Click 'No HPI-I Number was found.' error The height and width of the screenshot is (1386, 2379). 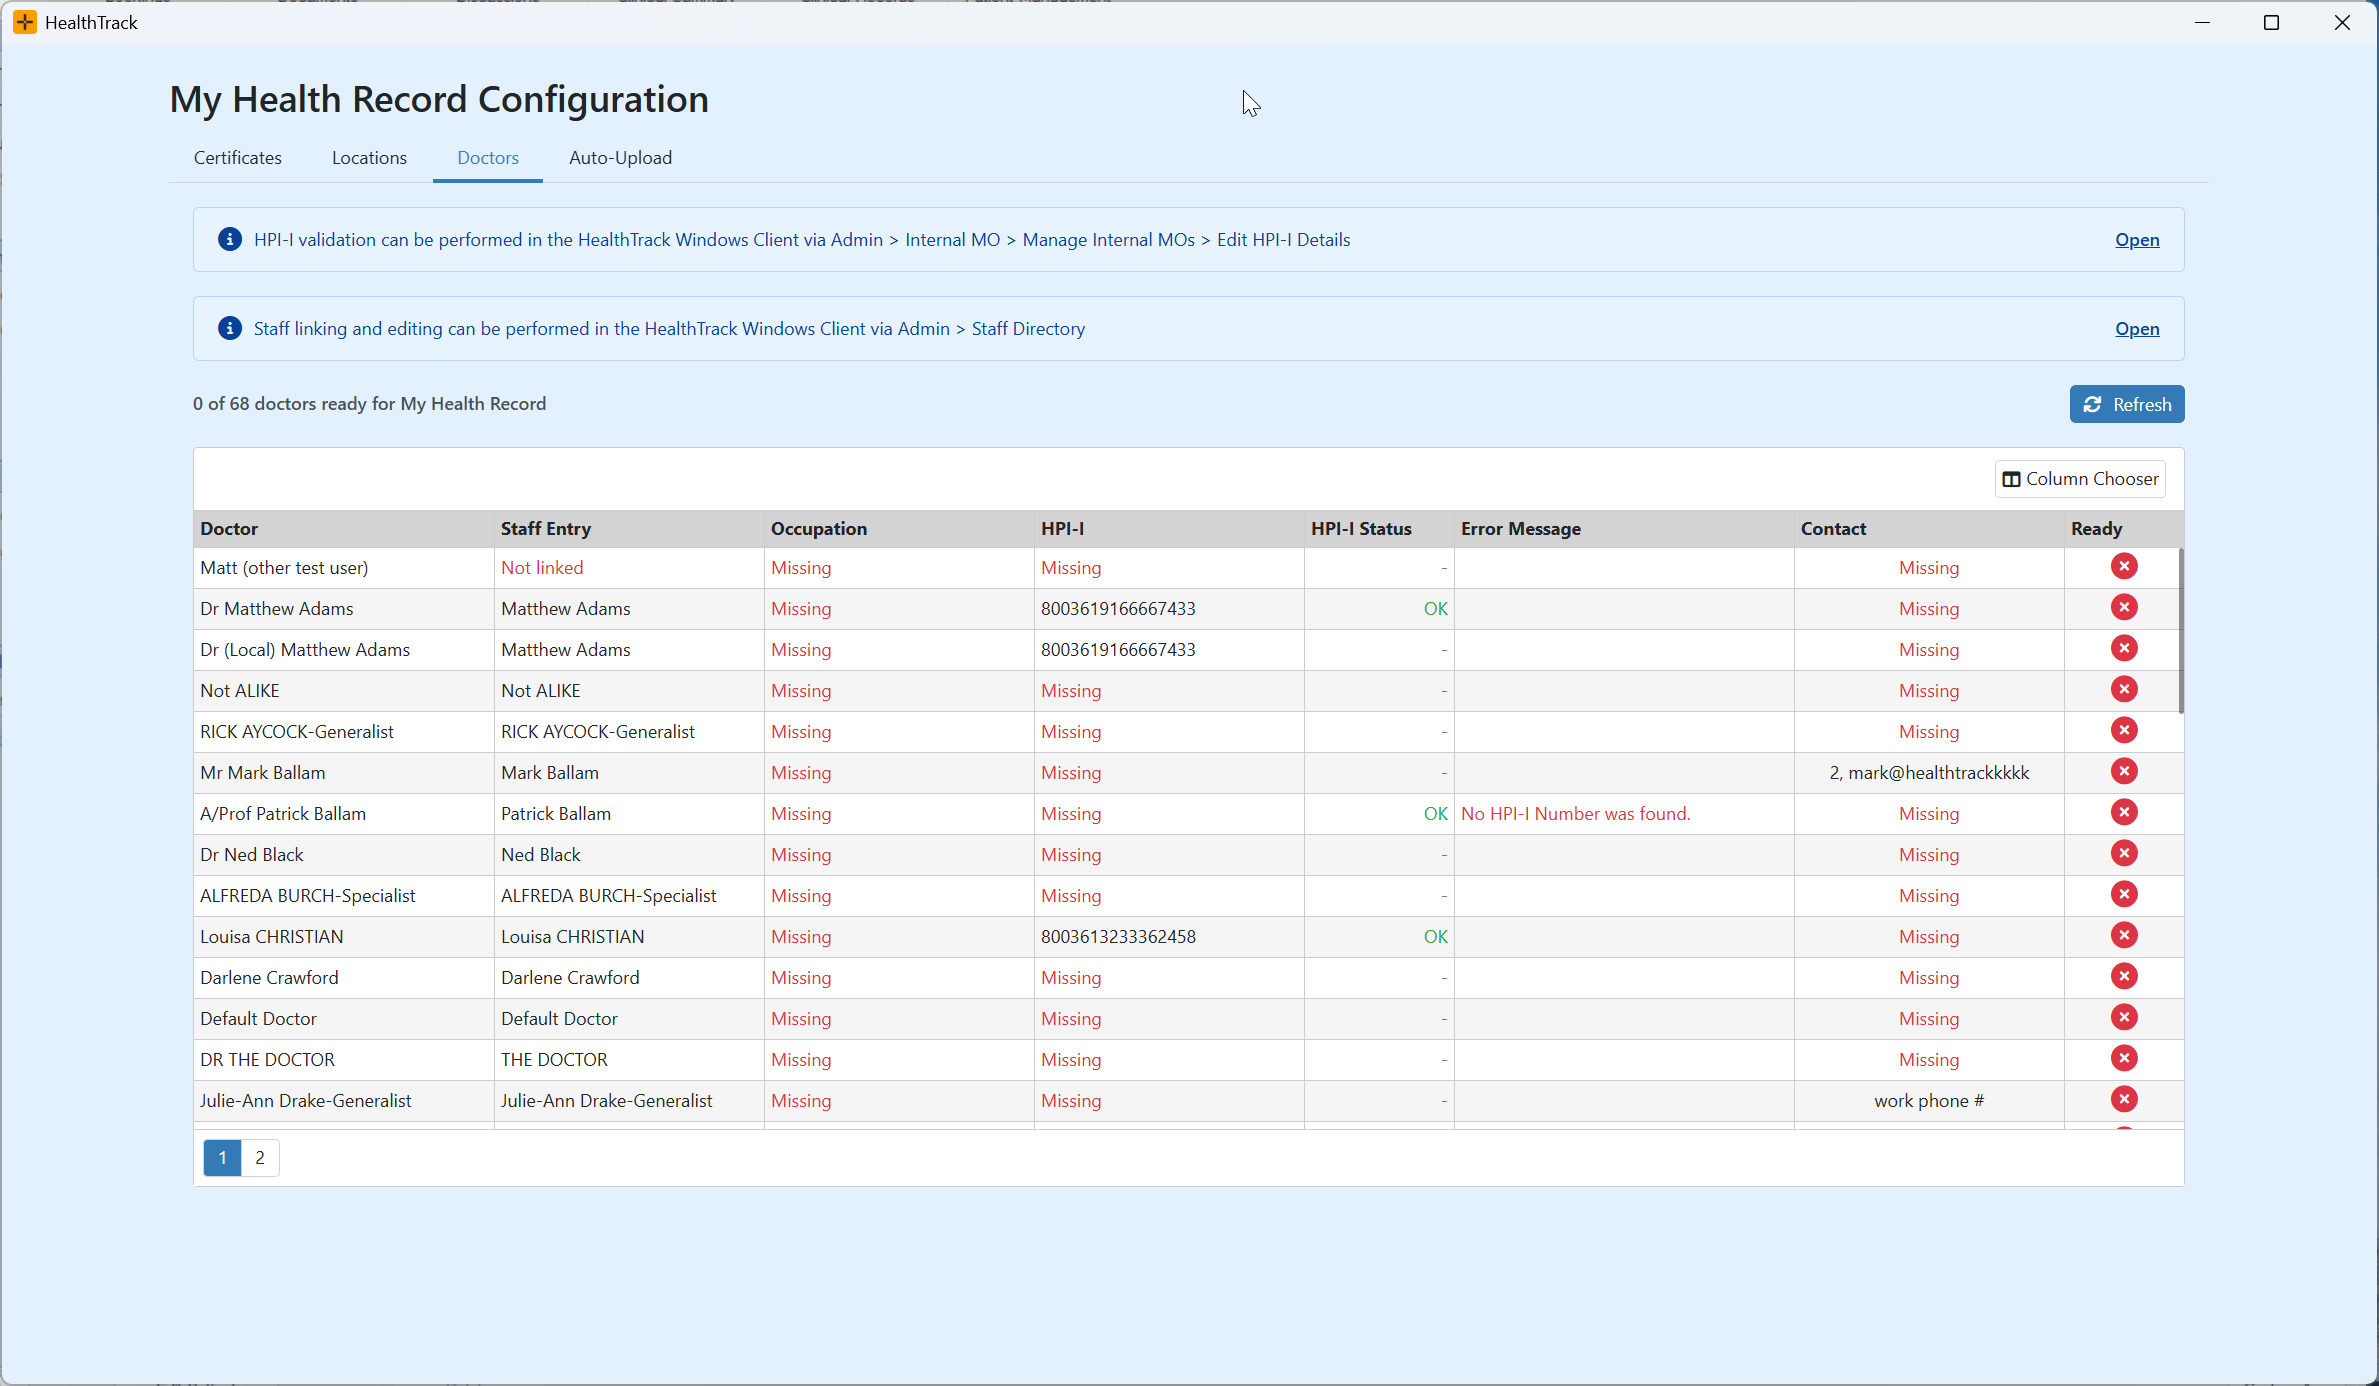1576,814
